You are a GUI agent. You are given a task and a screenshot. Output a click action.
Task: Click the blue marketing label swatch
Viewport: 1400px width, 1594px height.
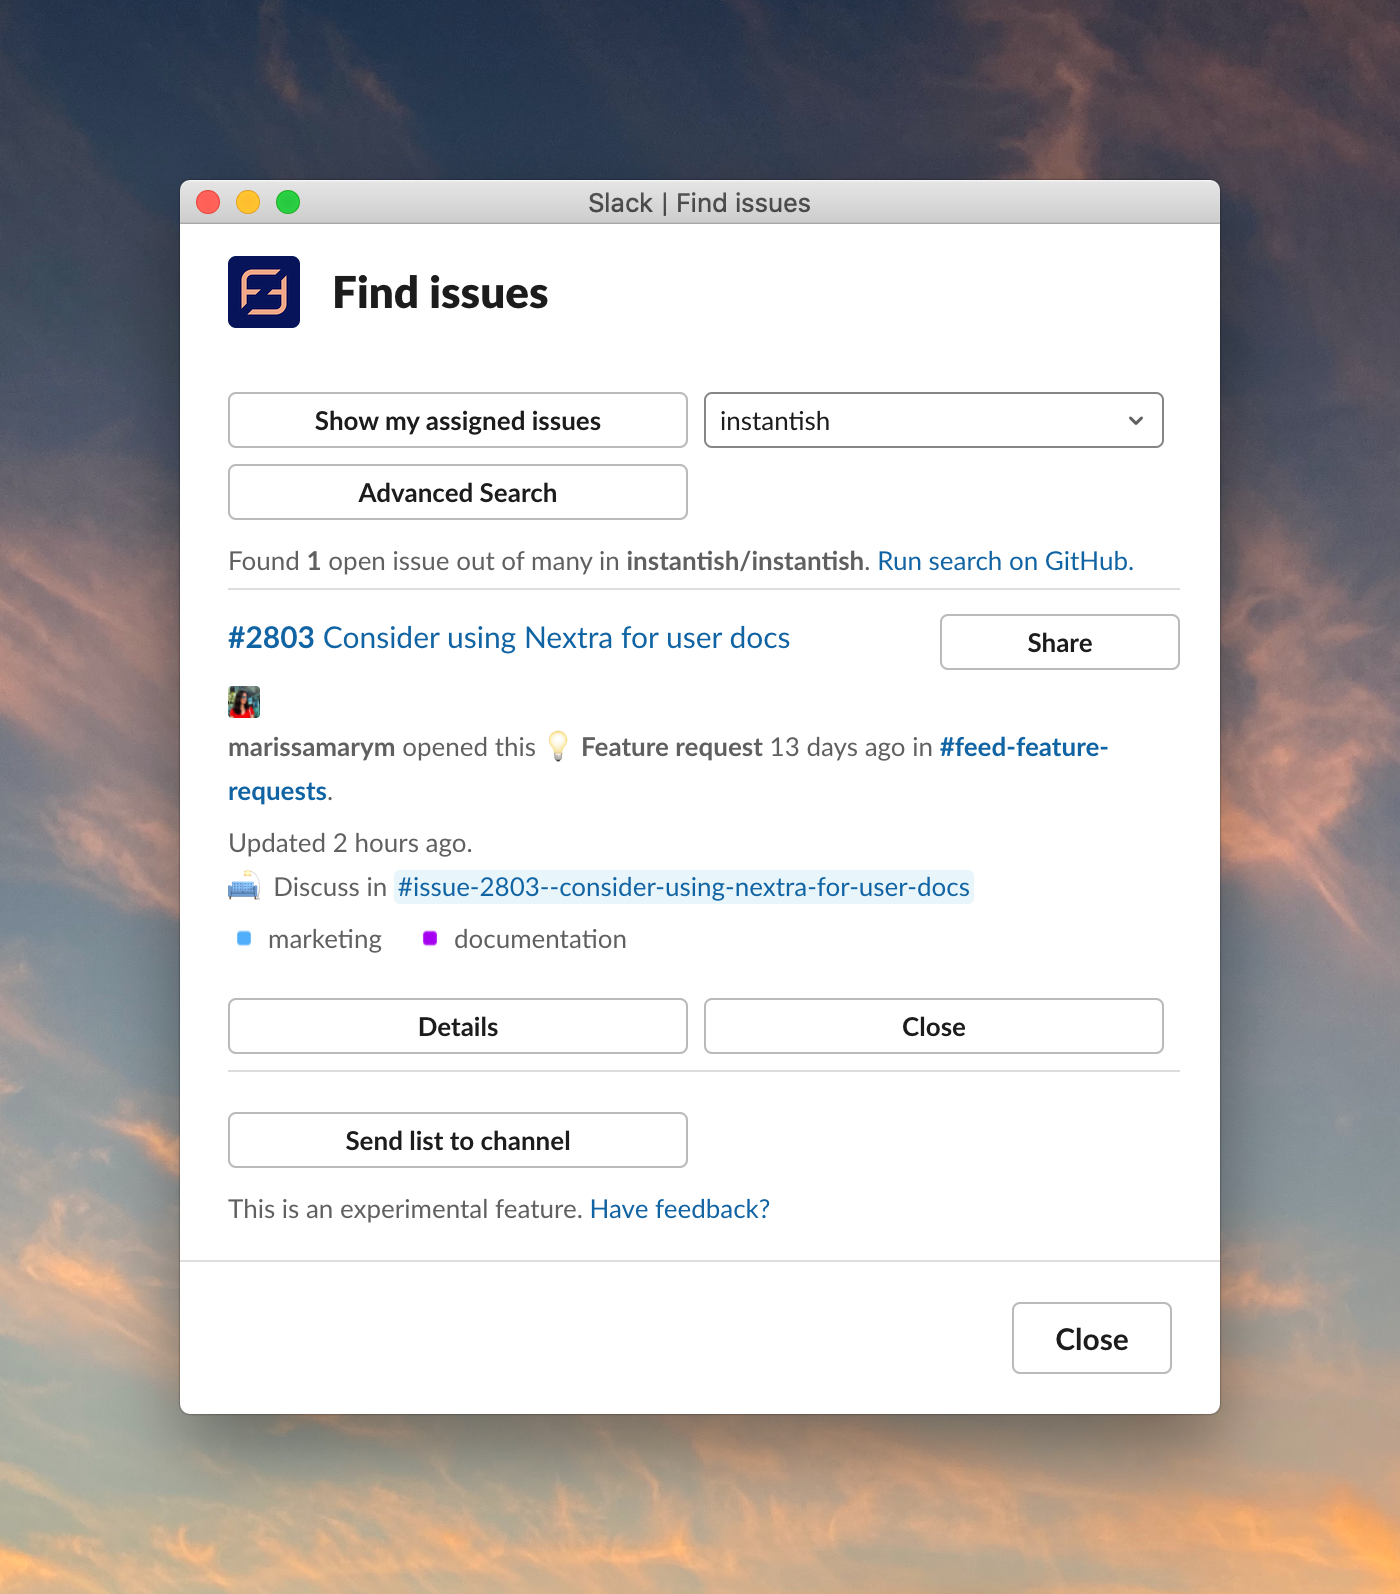coord(244,938)
